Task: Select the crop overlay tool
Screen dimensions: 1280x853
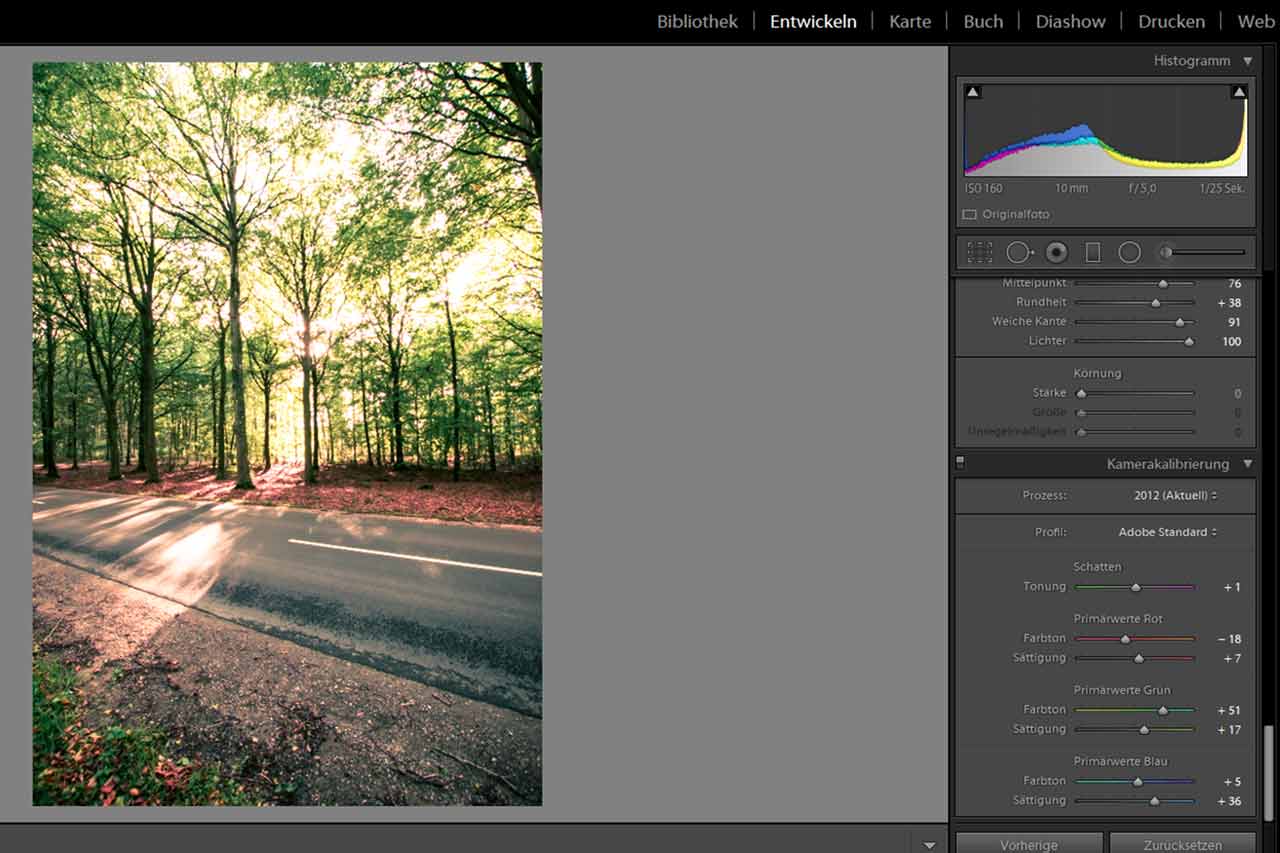Action: pos(980,253)
